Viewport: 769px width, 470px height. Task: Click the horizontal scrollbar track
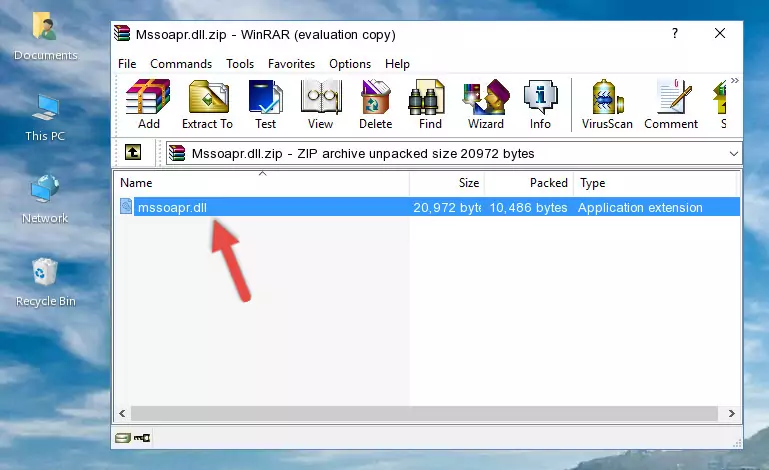[x=424, y=413]
